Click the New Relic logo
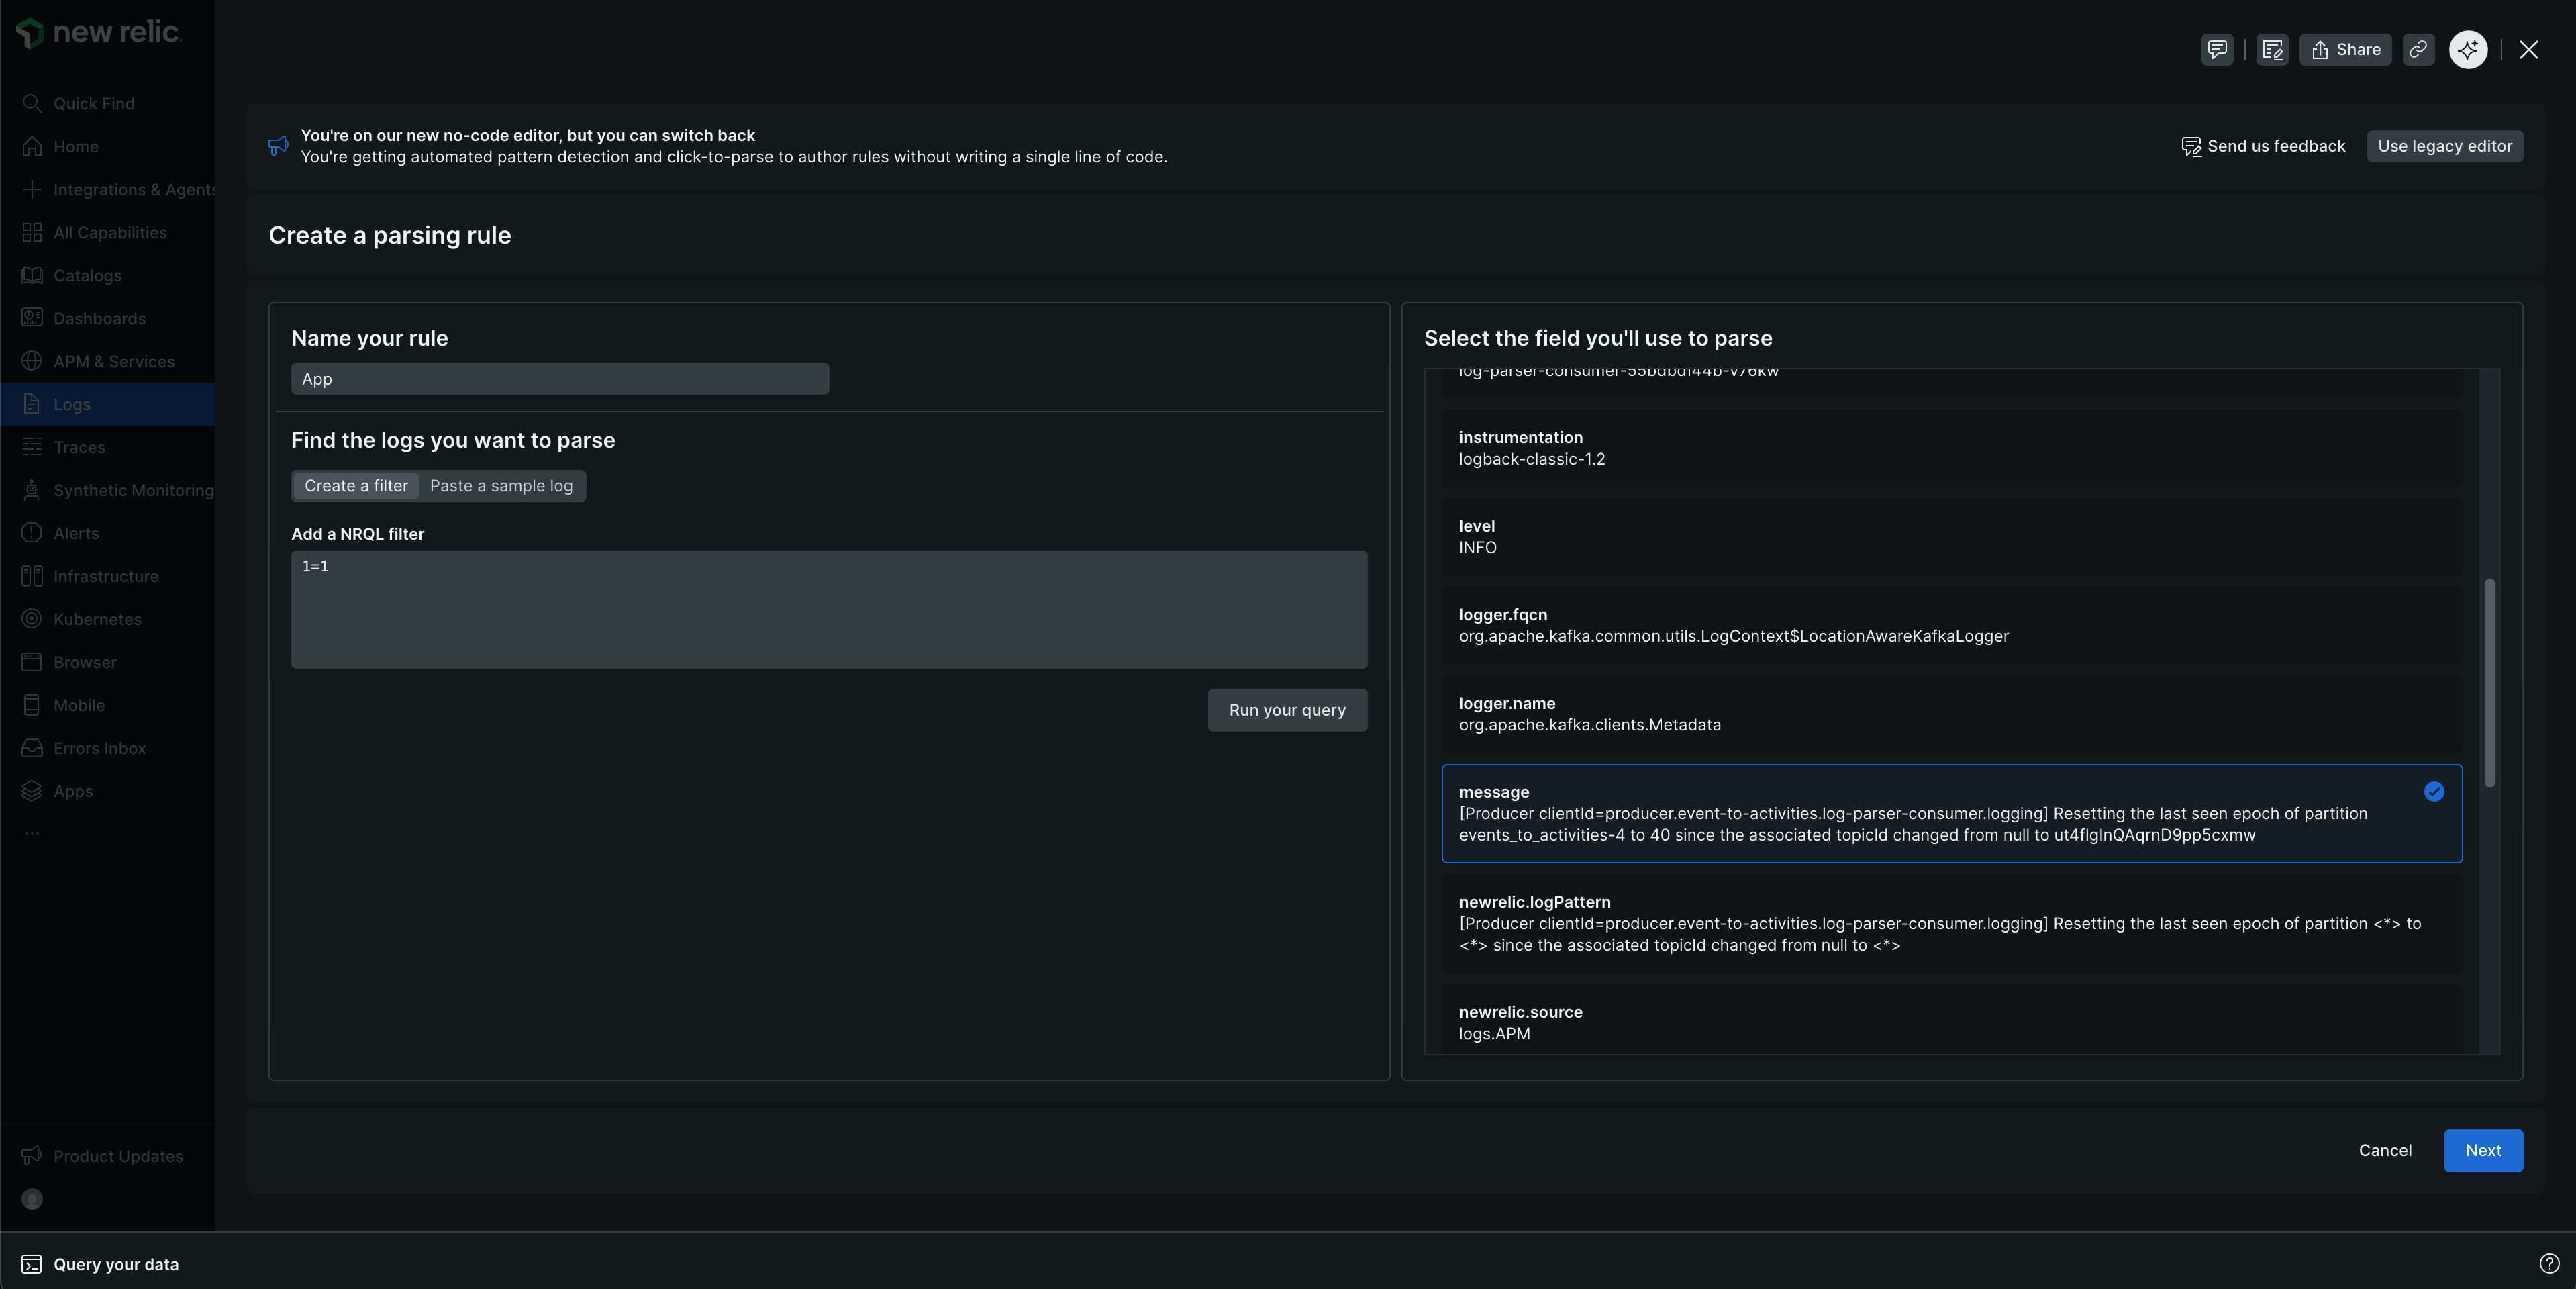 (98, 32)
